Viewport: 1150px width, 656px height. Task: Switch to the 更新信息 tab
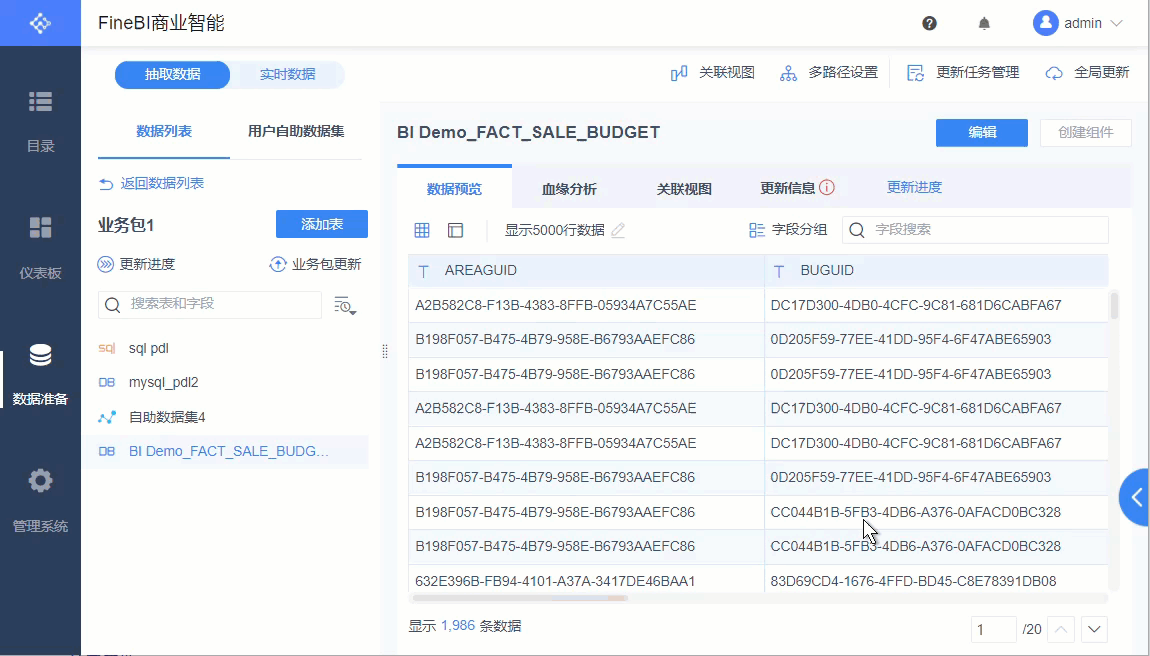coord(788,188)
